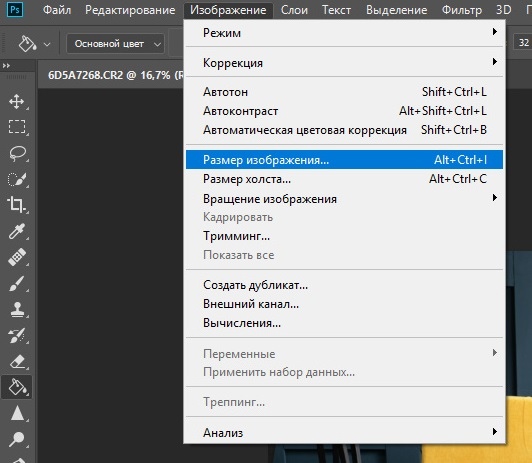Open Размер изображения dialog
Screen dimensions: 532x463
click(344, 159)
